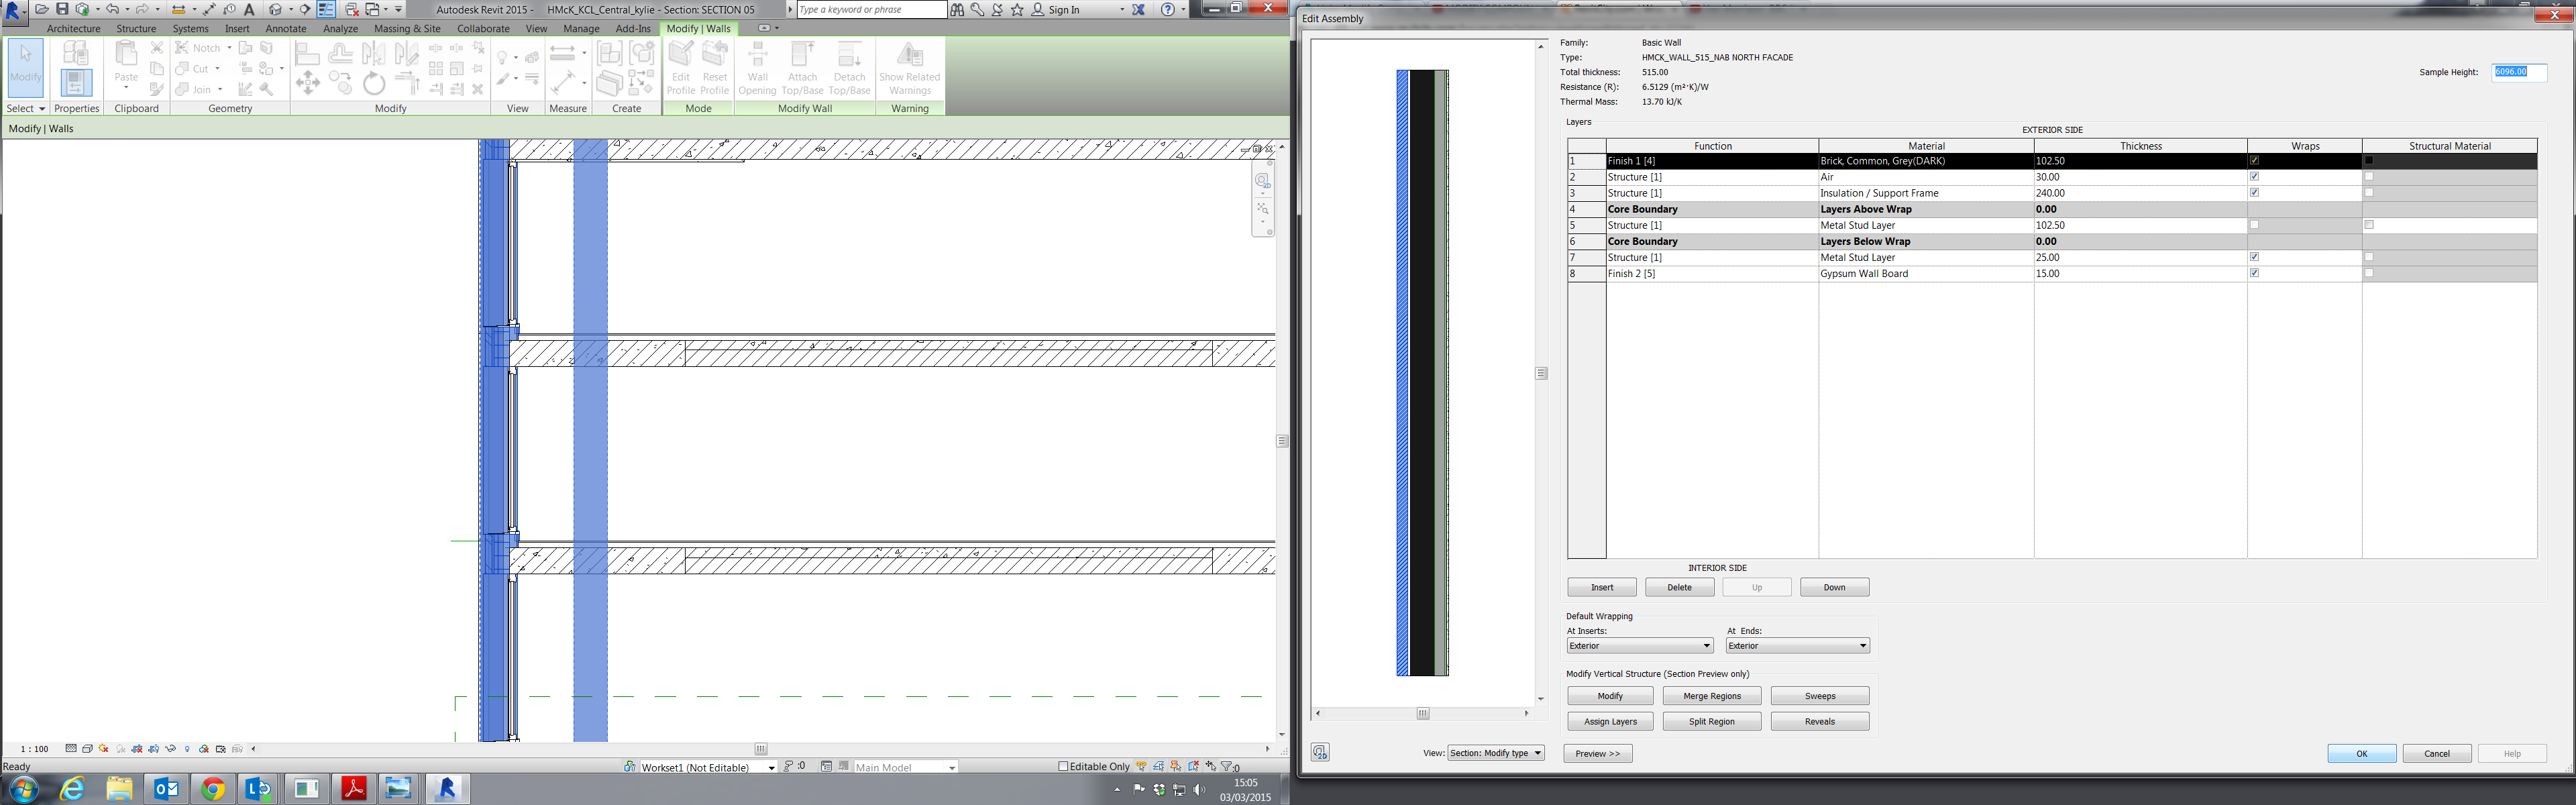The height and width of the screenshot is (805, 2576).
Task: Open the At Ends wrapping dropdown
Action: pos(1797,646)
